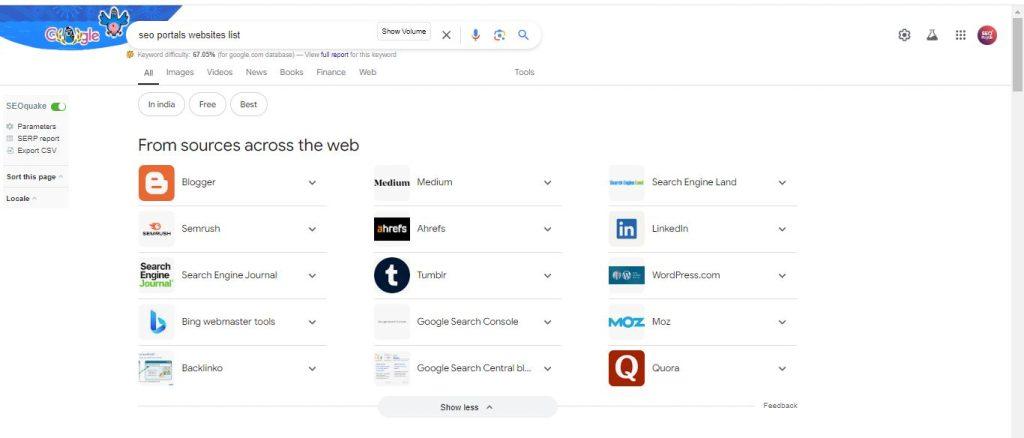Image resolution: width=1024 pixels, height=438 pixels.
Task: Click Google Search Central blog thumbnail
Action: [x=392, y=368]
